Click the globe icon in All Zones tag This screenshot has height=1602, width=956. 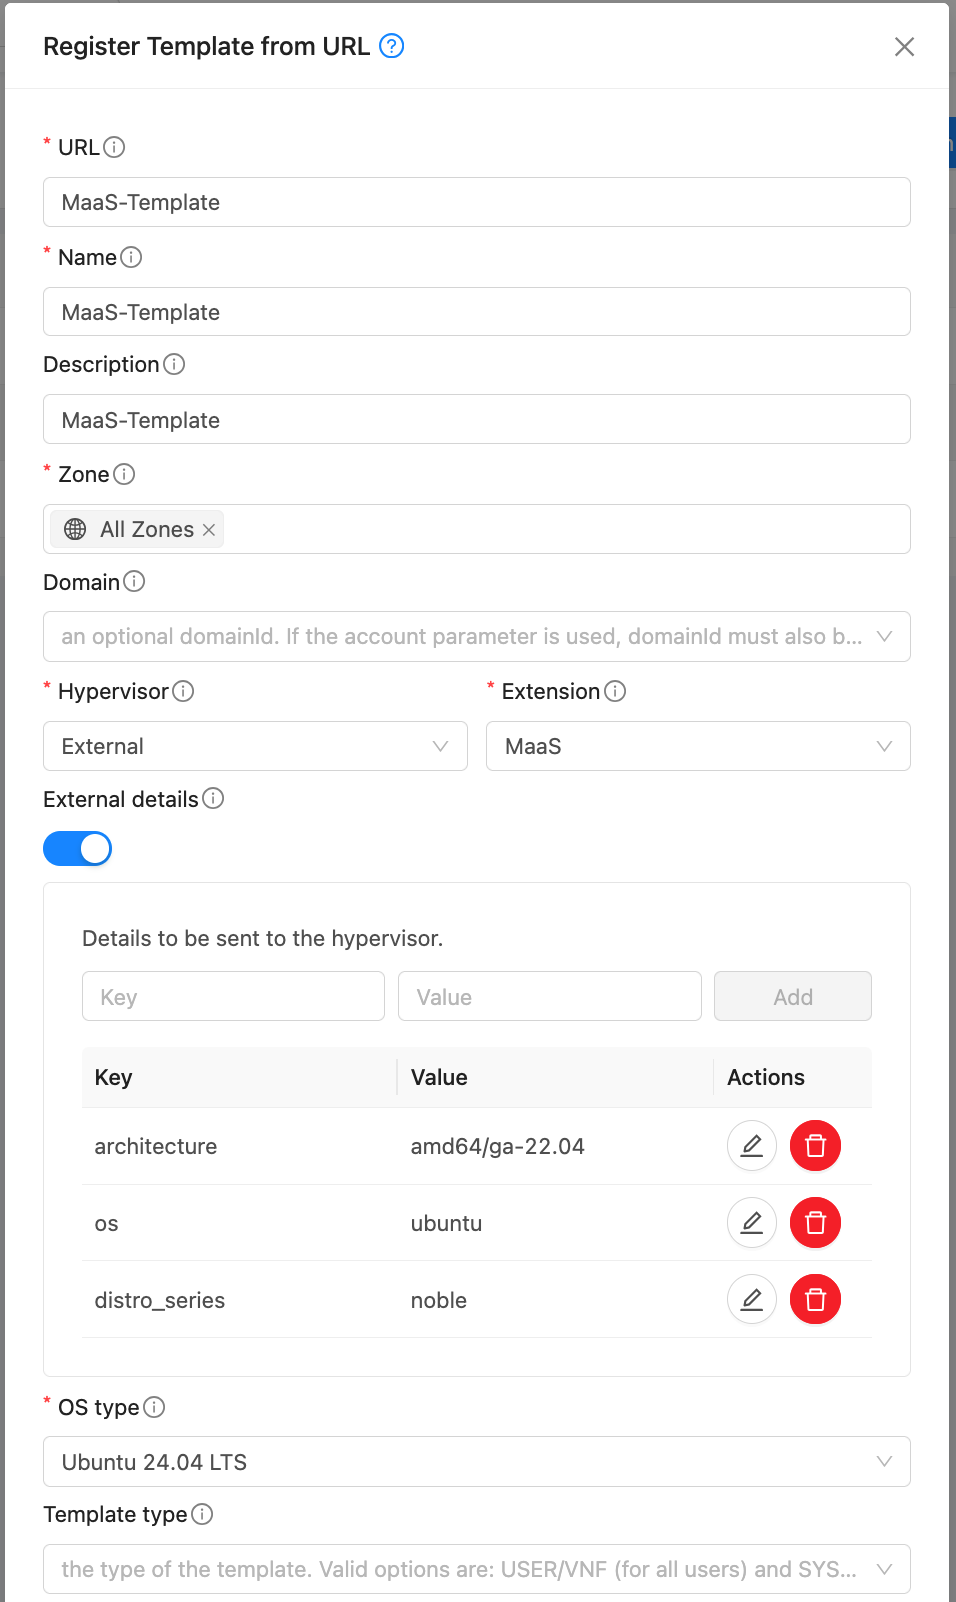click(75, 529)
